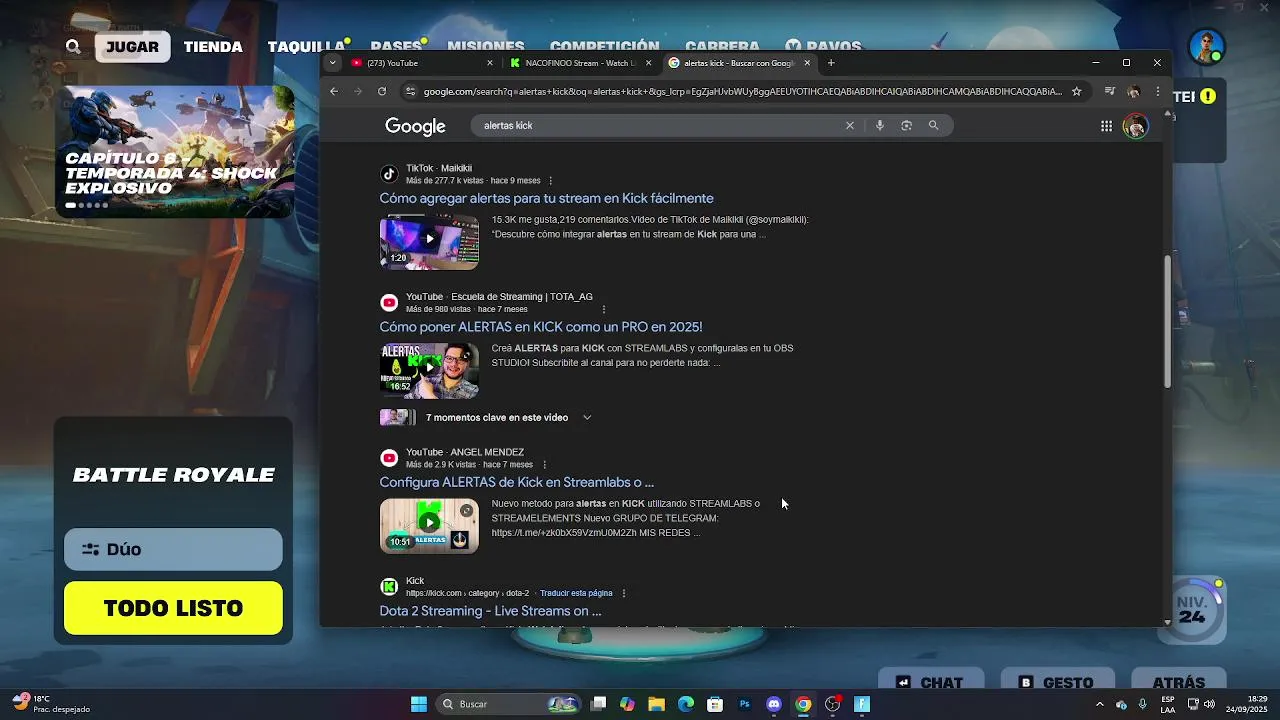
Task: Open OBS Studio from the taskbar
Action: click(832, 704)
